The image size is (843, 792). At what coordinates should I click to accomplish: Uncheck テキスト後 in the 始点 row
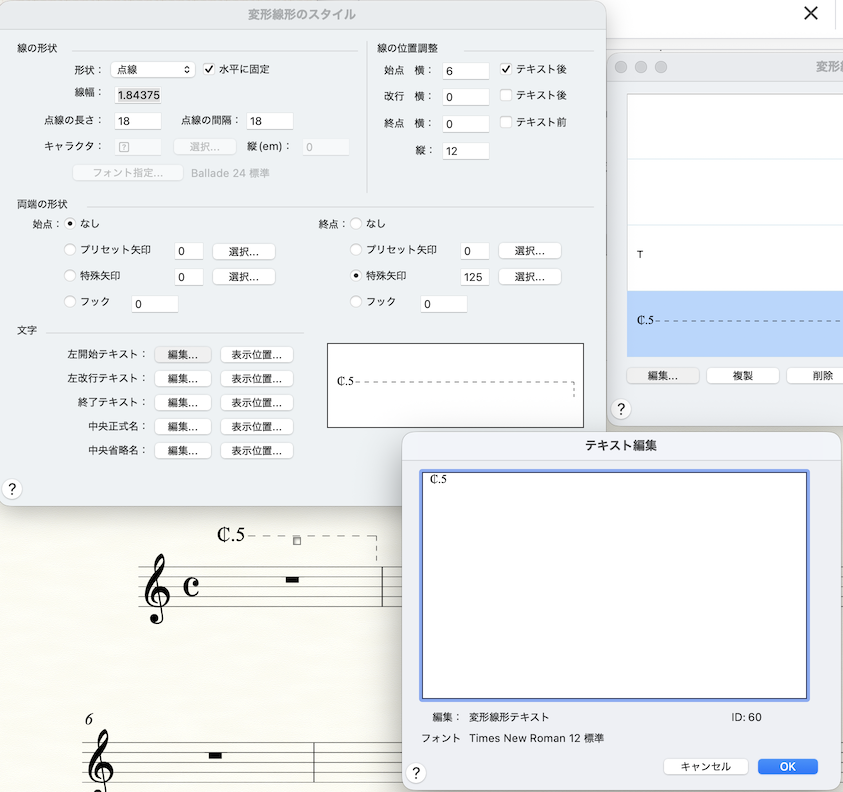[506, 69]
